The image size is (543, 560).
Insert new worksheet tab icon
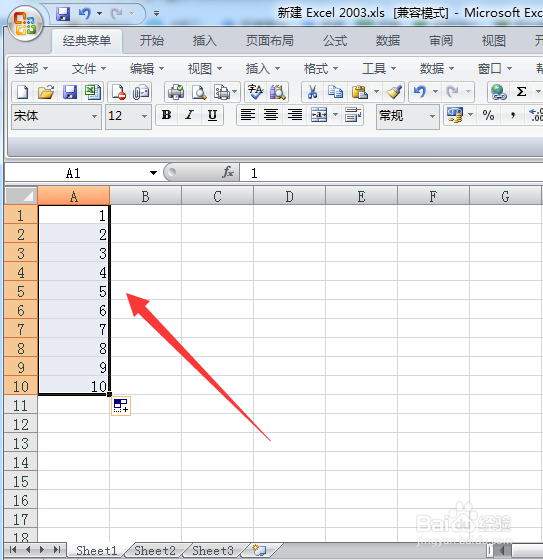(259, 550)
